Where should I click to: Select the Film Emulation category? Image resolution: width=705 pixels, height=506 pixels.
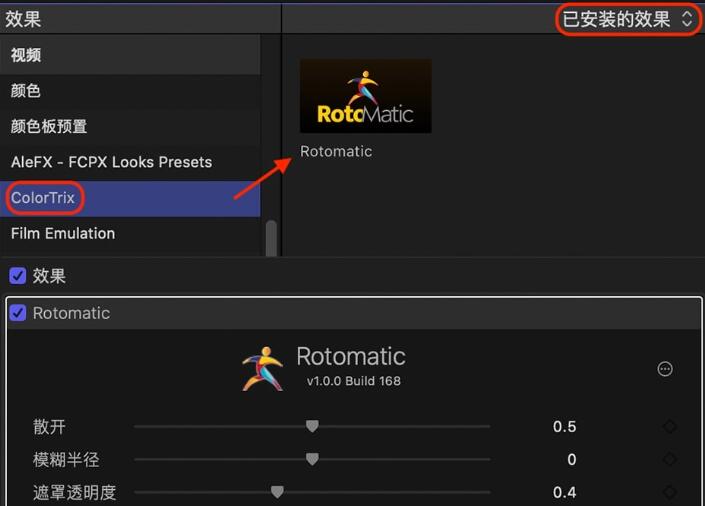pos(130,233)
